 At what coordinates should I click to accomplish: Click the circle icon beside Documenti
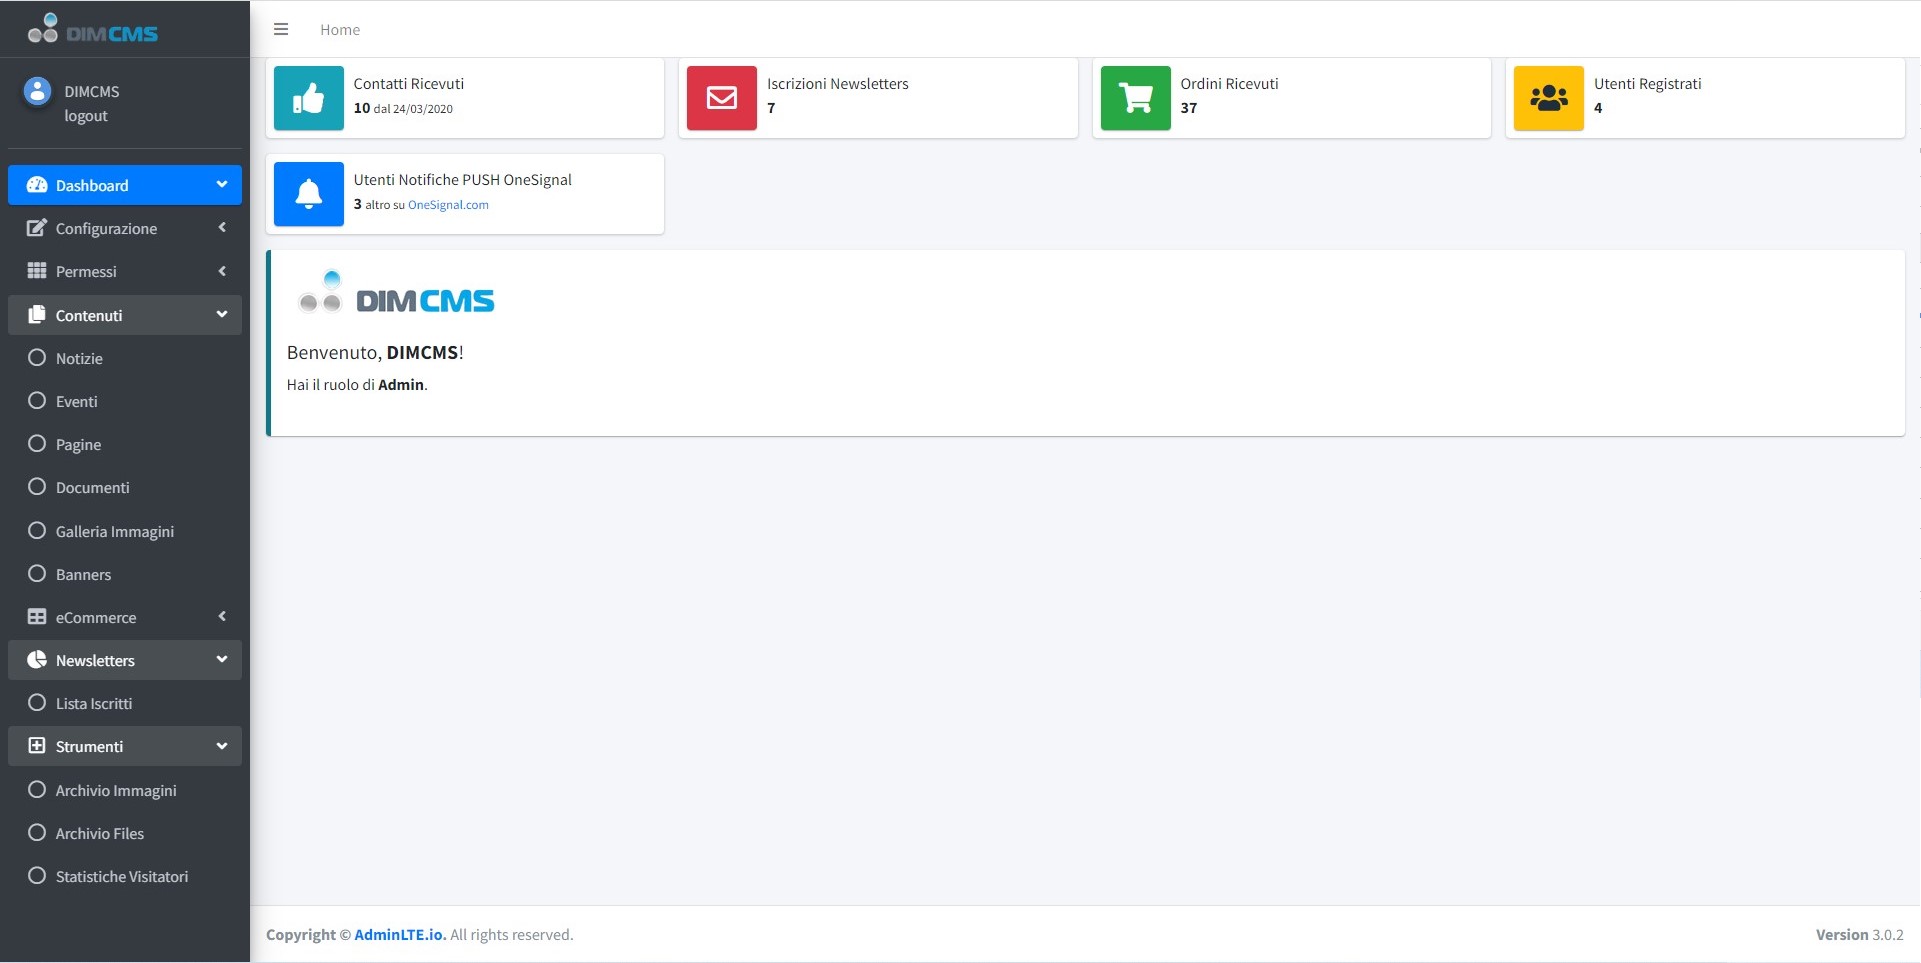[x=37, y=486]
